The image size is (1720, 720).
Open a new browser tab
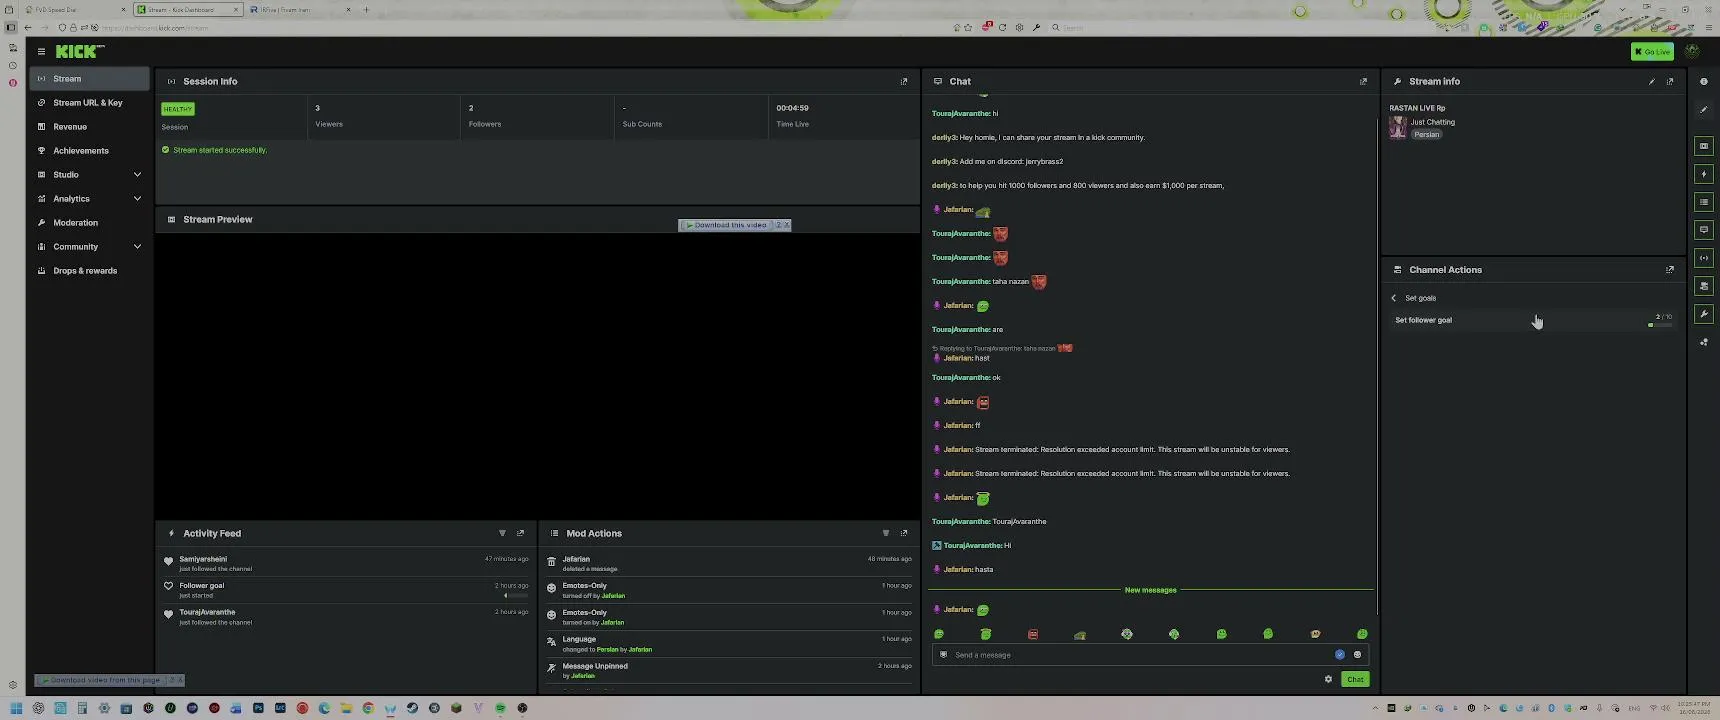click(x=366, y=10)
